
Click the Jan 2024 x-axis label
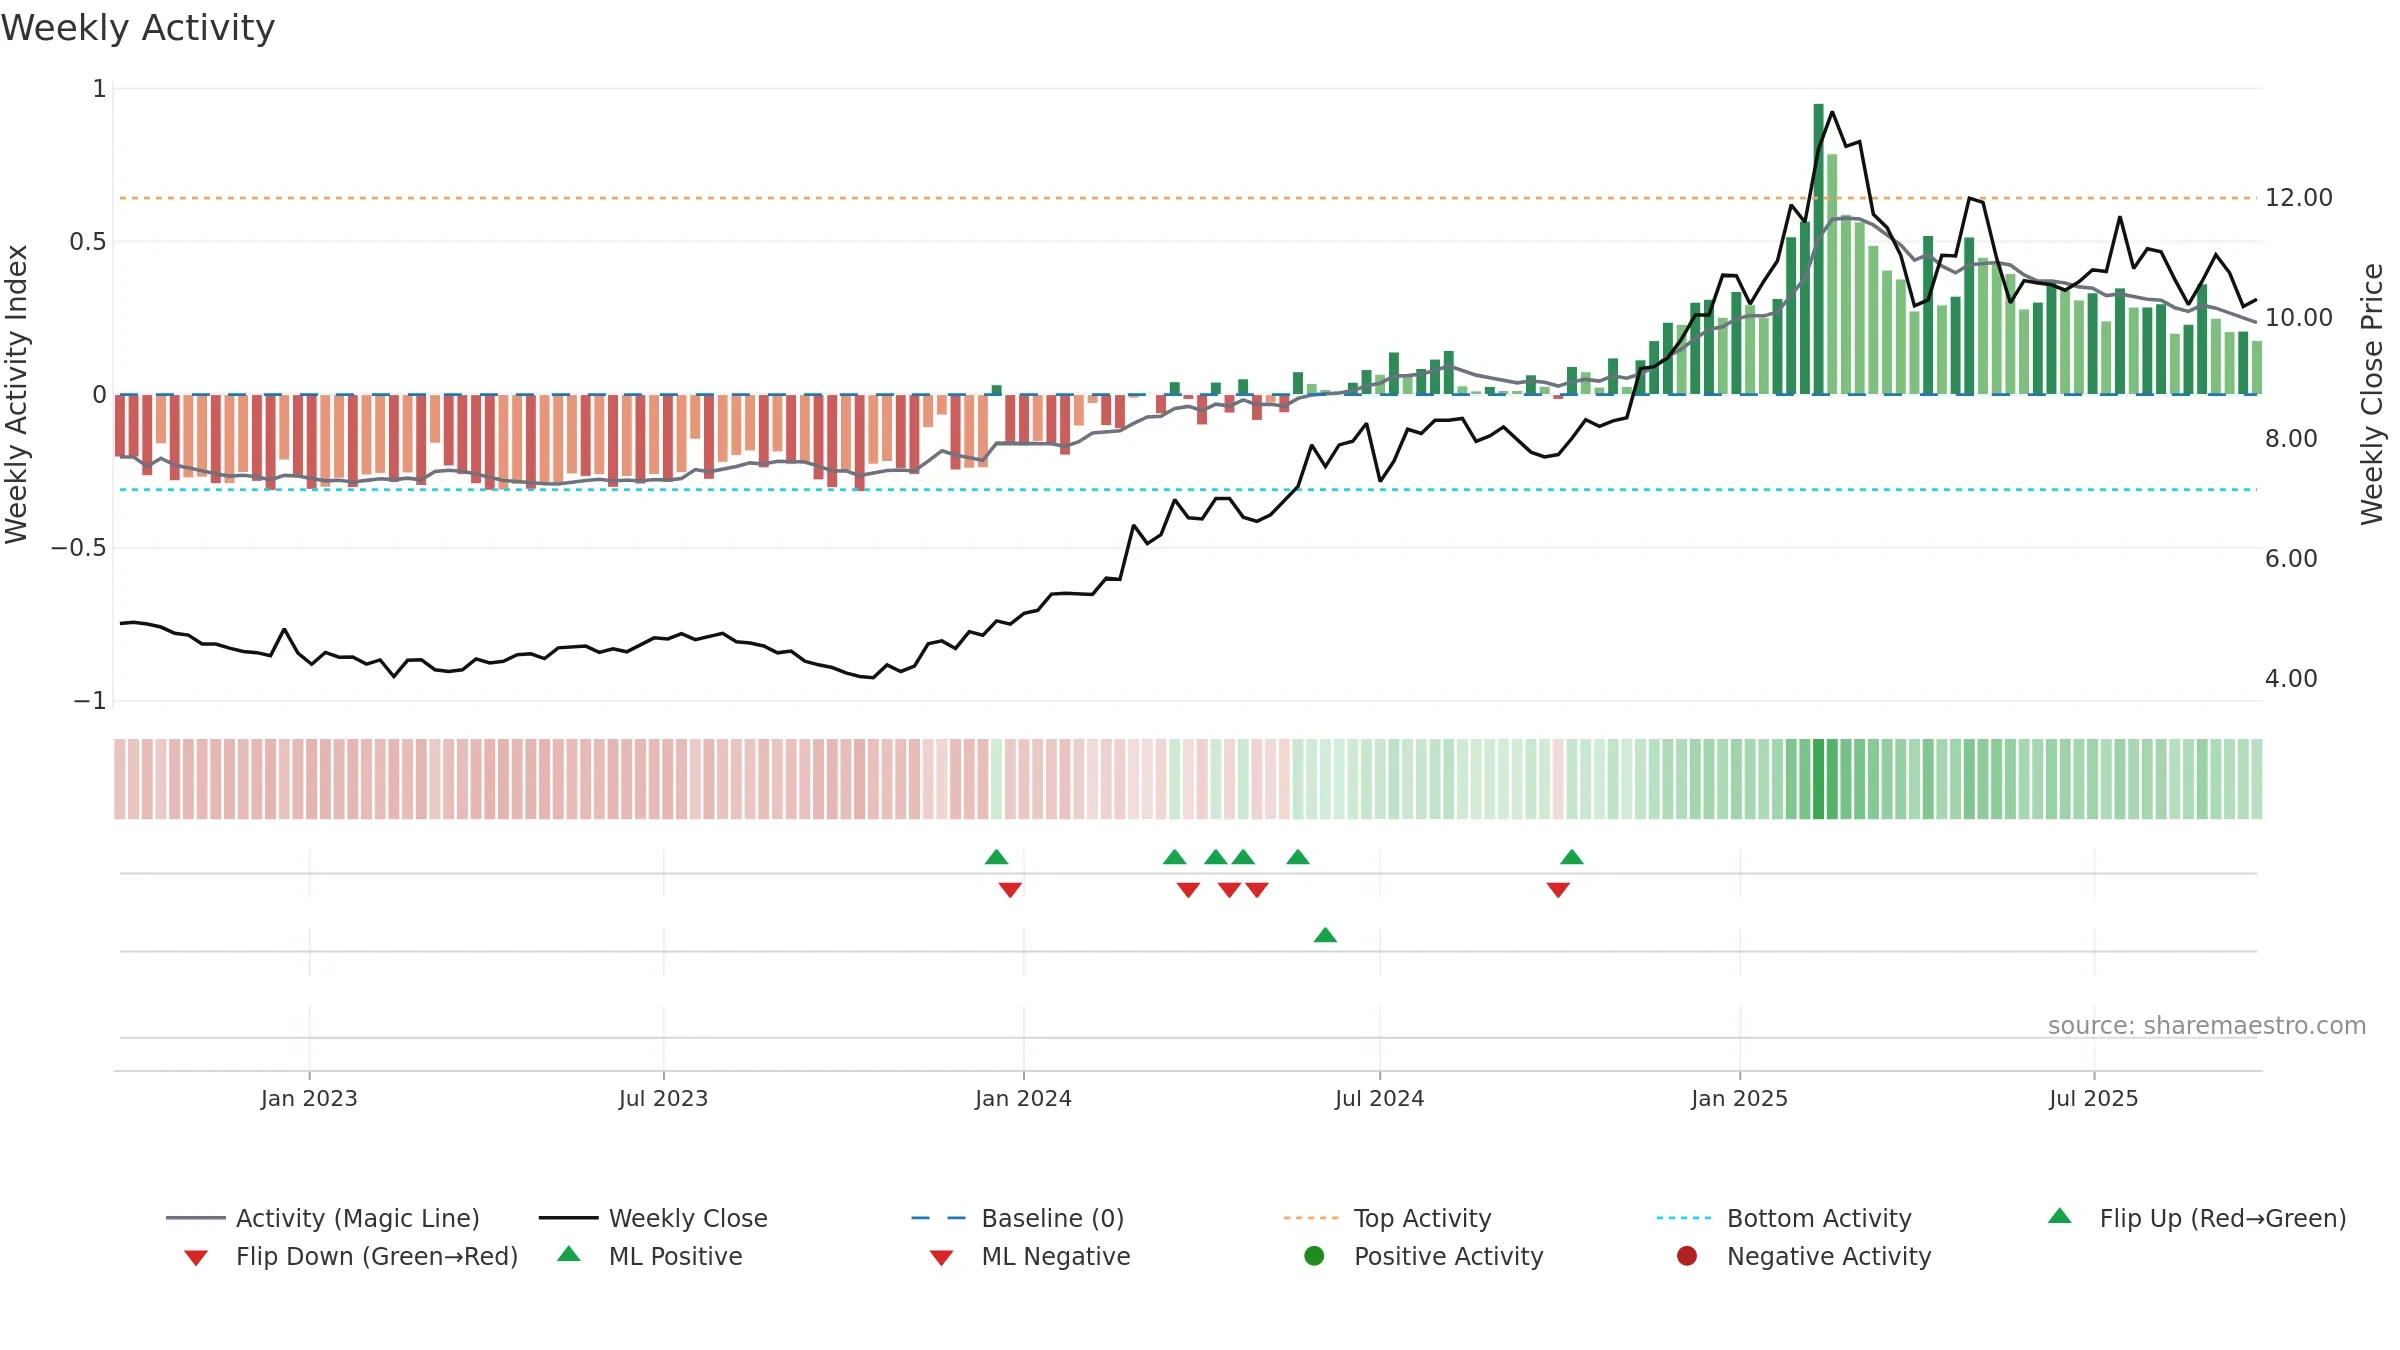pyautogui.click(x=1023, y=1098)
